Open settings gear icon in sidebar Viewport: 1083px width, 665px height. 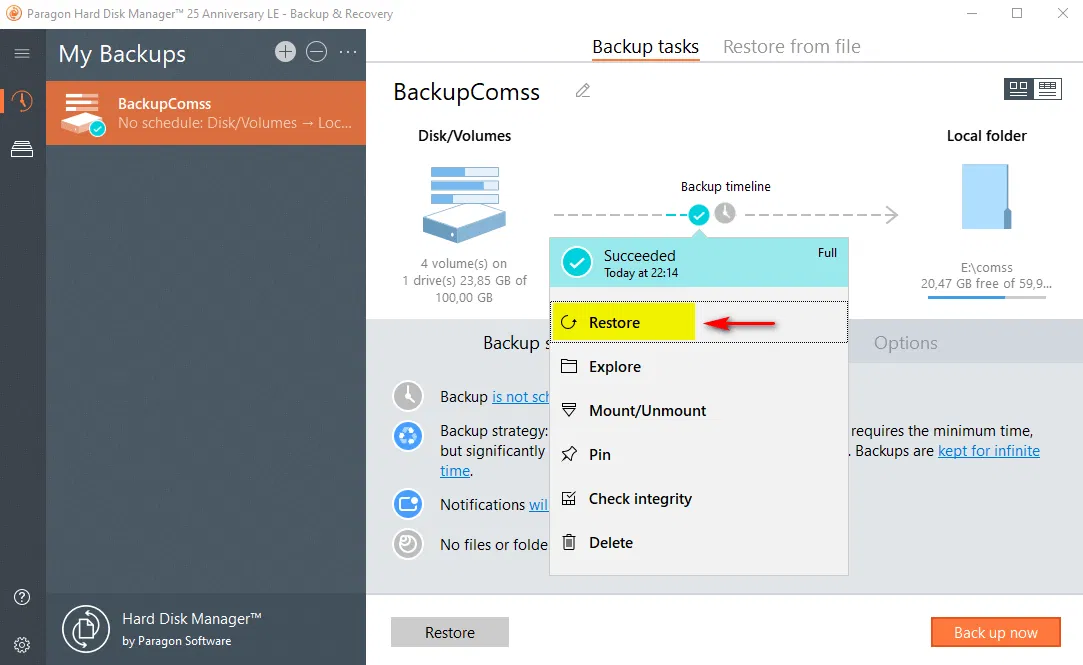pyautogui.click(x=22, y=645)
